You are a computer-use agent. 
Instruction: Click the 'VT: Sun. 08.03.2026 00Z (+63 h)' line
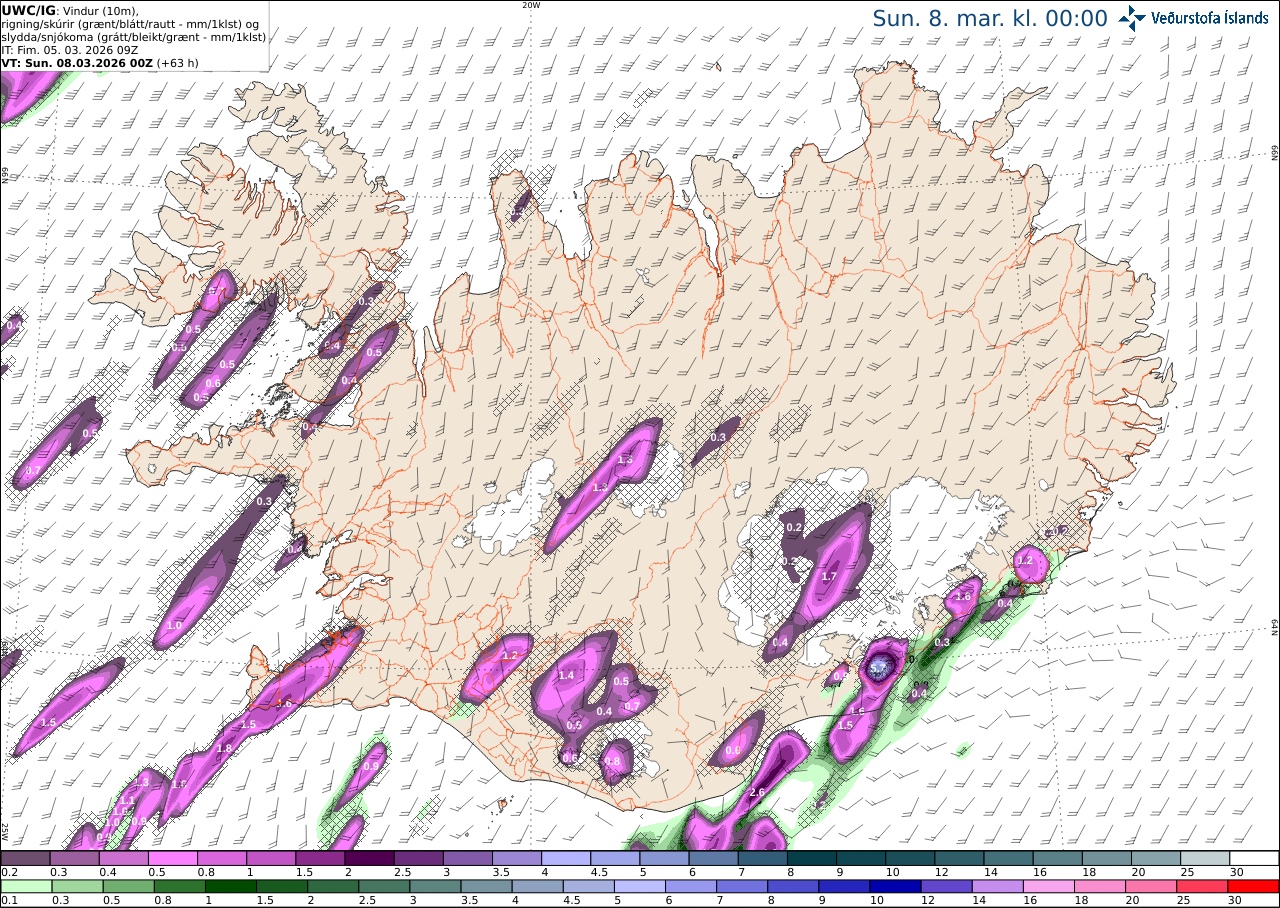point(99,62)
